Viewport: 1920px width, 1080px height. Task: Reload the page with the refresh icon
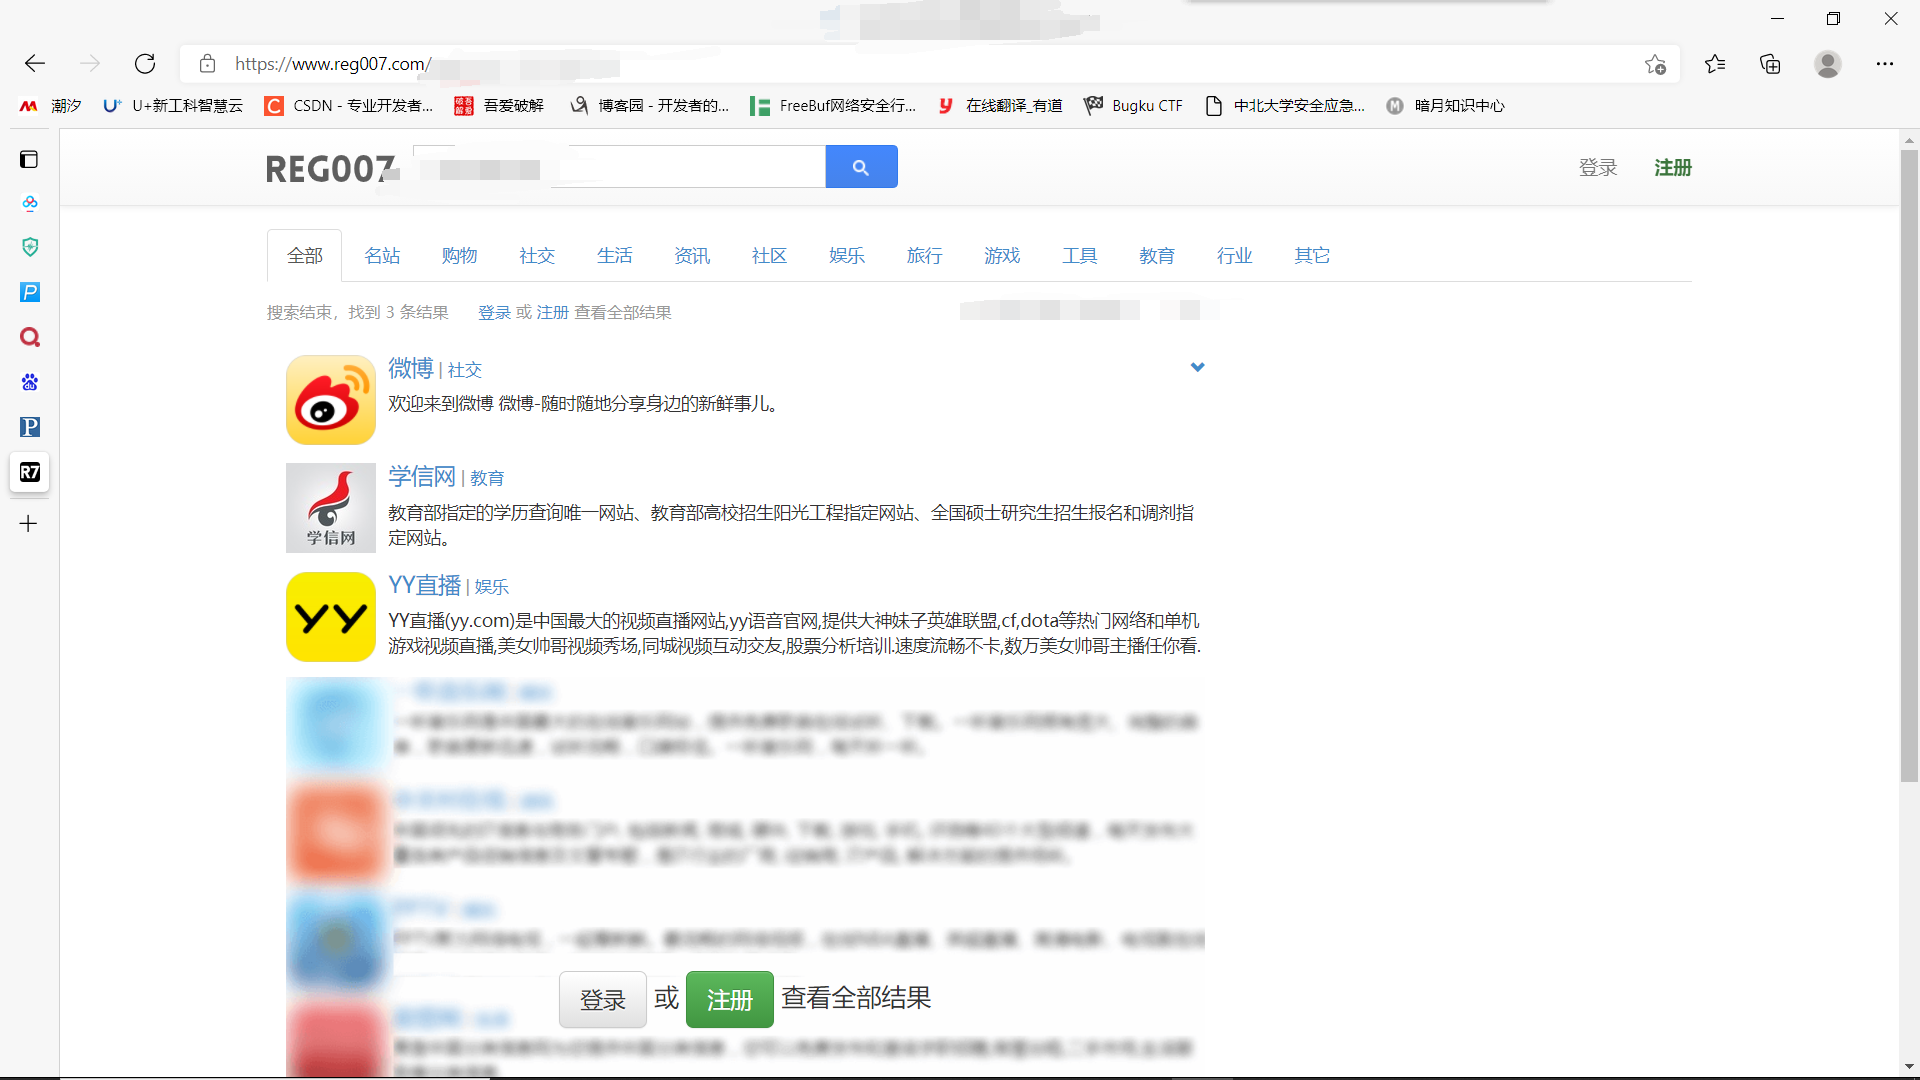145,64
